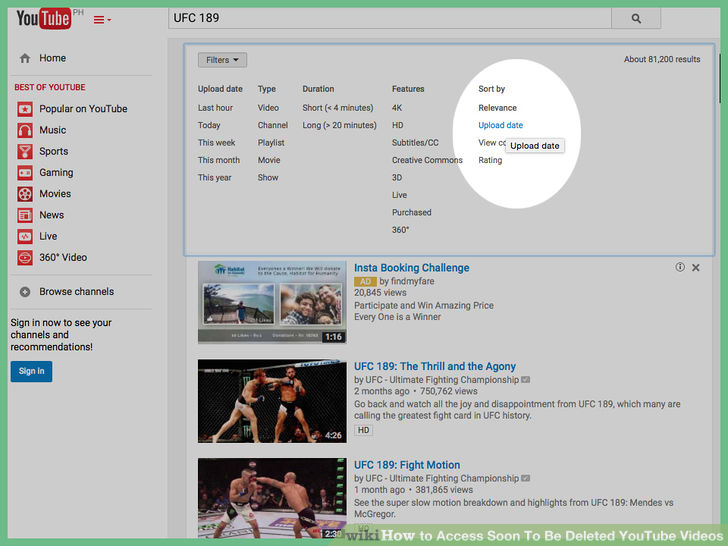Select Playlist result type
728x546 pixels.
point(271,143)
